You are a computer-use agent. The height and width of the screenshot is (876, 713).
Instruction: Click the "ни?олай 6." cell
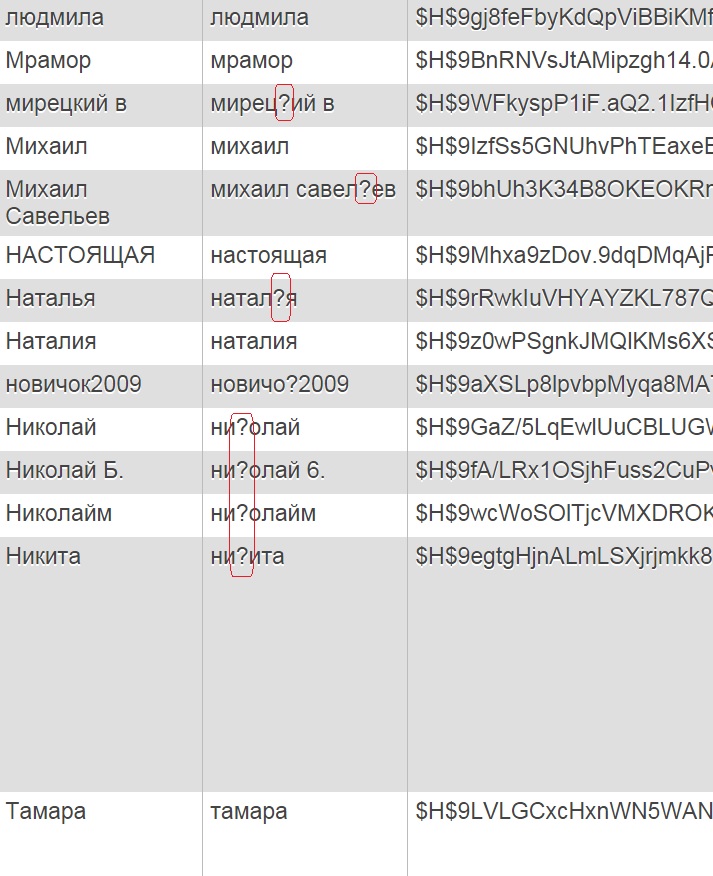pos(267,470)
